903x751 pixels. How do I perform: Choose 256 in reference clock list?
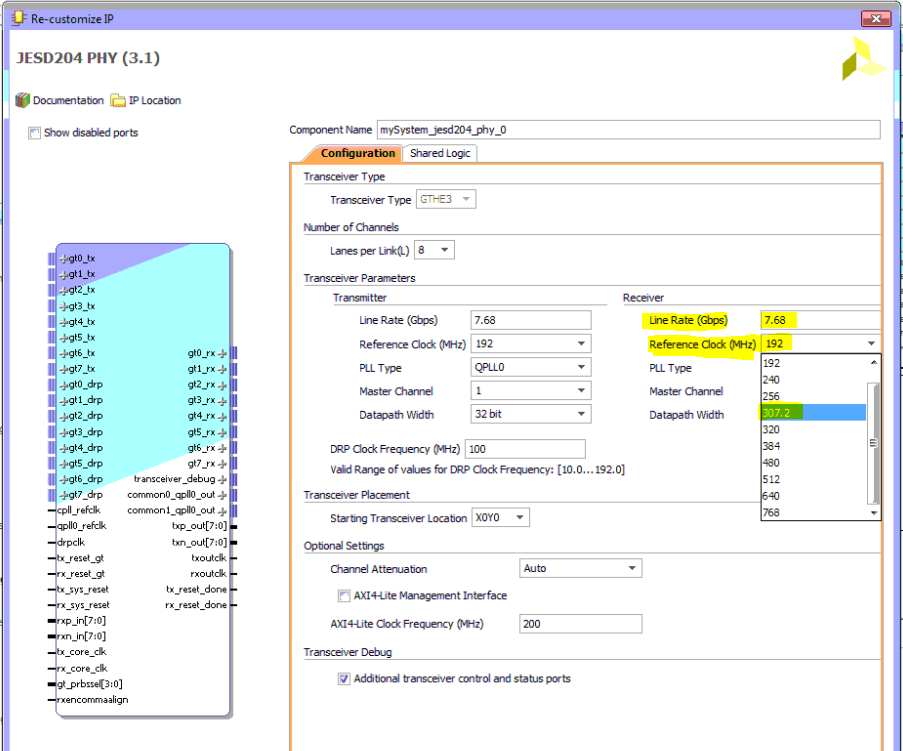coord(814,396)
